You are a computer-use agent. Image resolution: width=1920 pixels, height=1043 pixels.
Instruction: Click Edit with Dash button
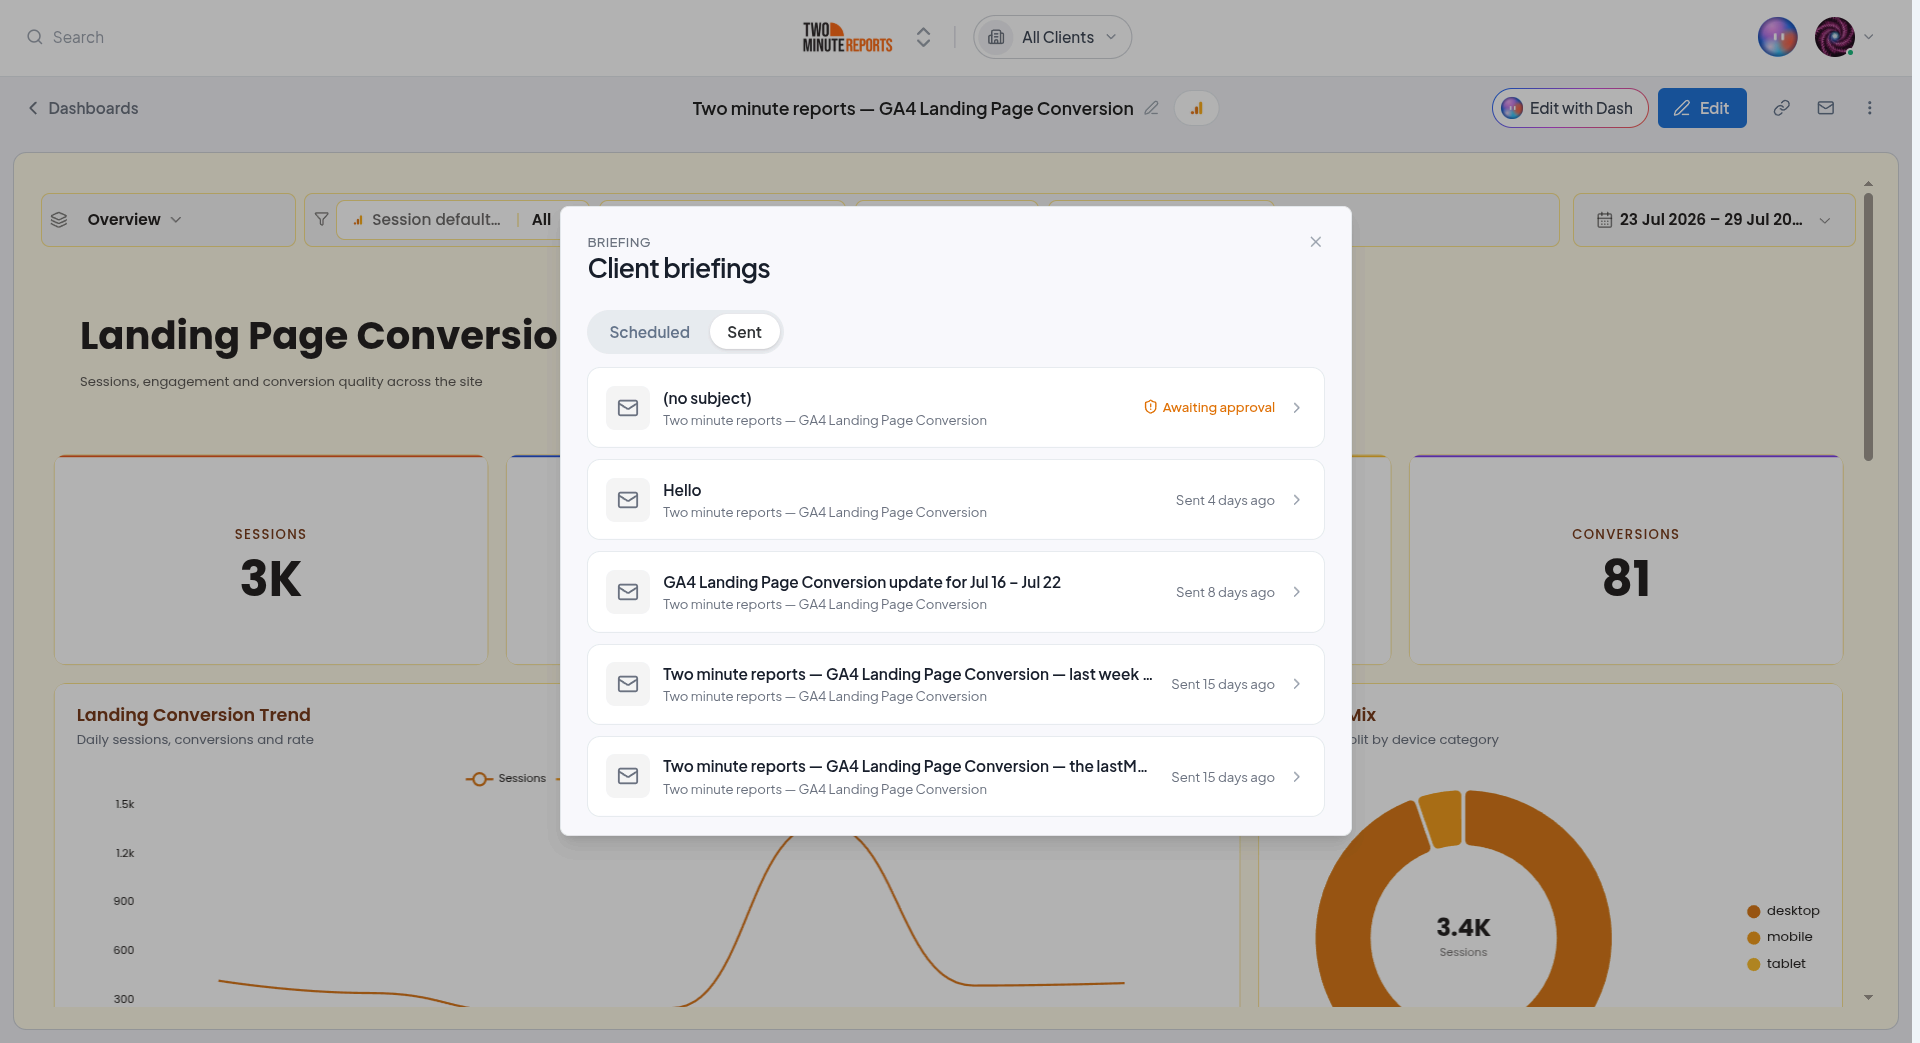[x=1569, y=108]
